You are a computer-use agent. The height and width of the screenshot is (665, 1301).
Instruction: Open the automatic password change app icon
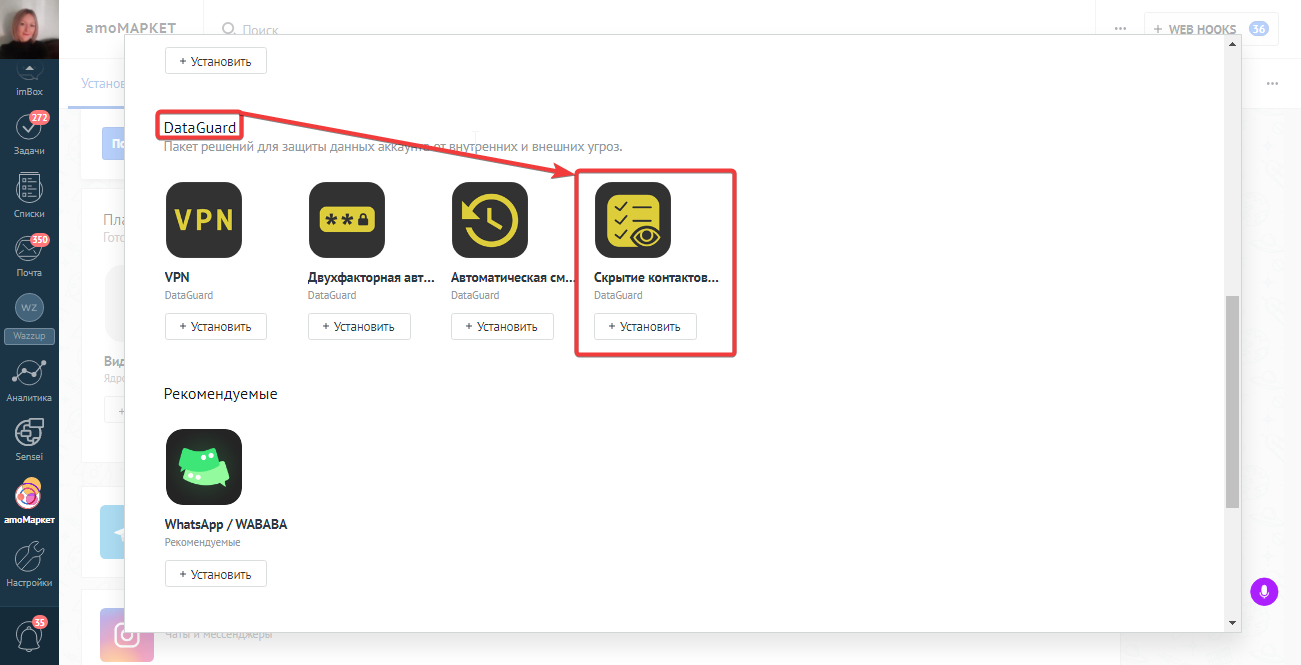(x=490, y=220)
